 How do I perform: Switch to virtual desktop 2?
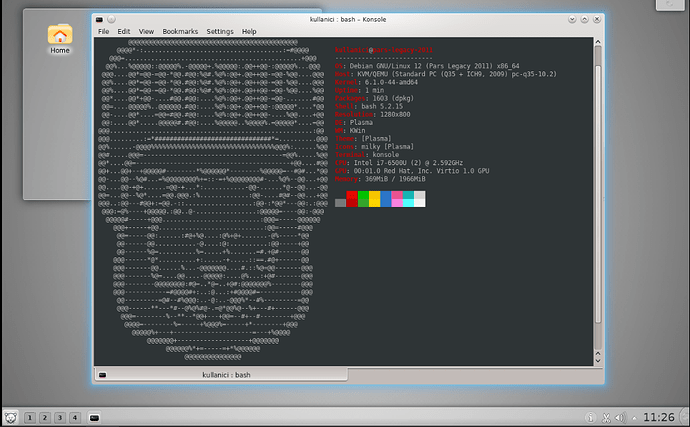point(45,417)
